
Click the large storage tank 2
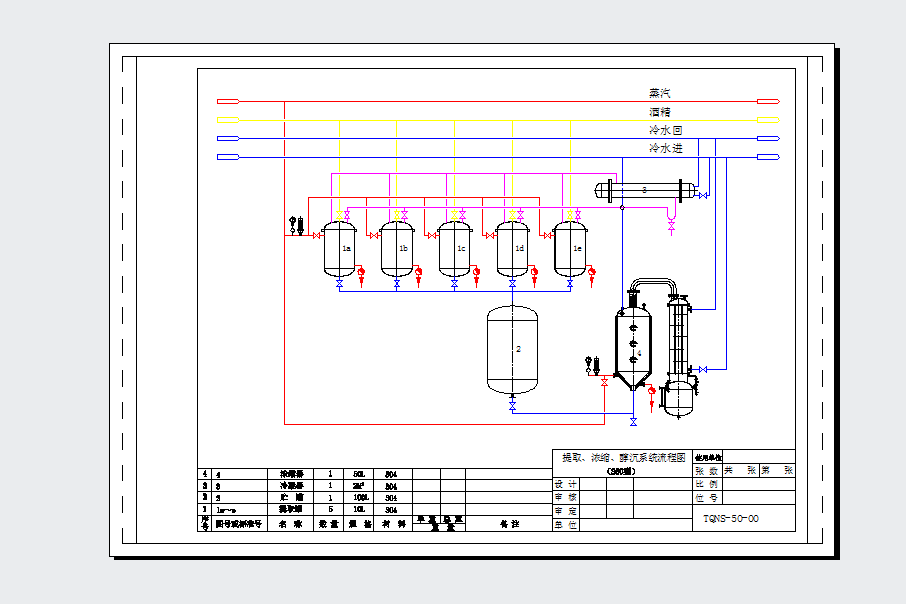point(512,349)
